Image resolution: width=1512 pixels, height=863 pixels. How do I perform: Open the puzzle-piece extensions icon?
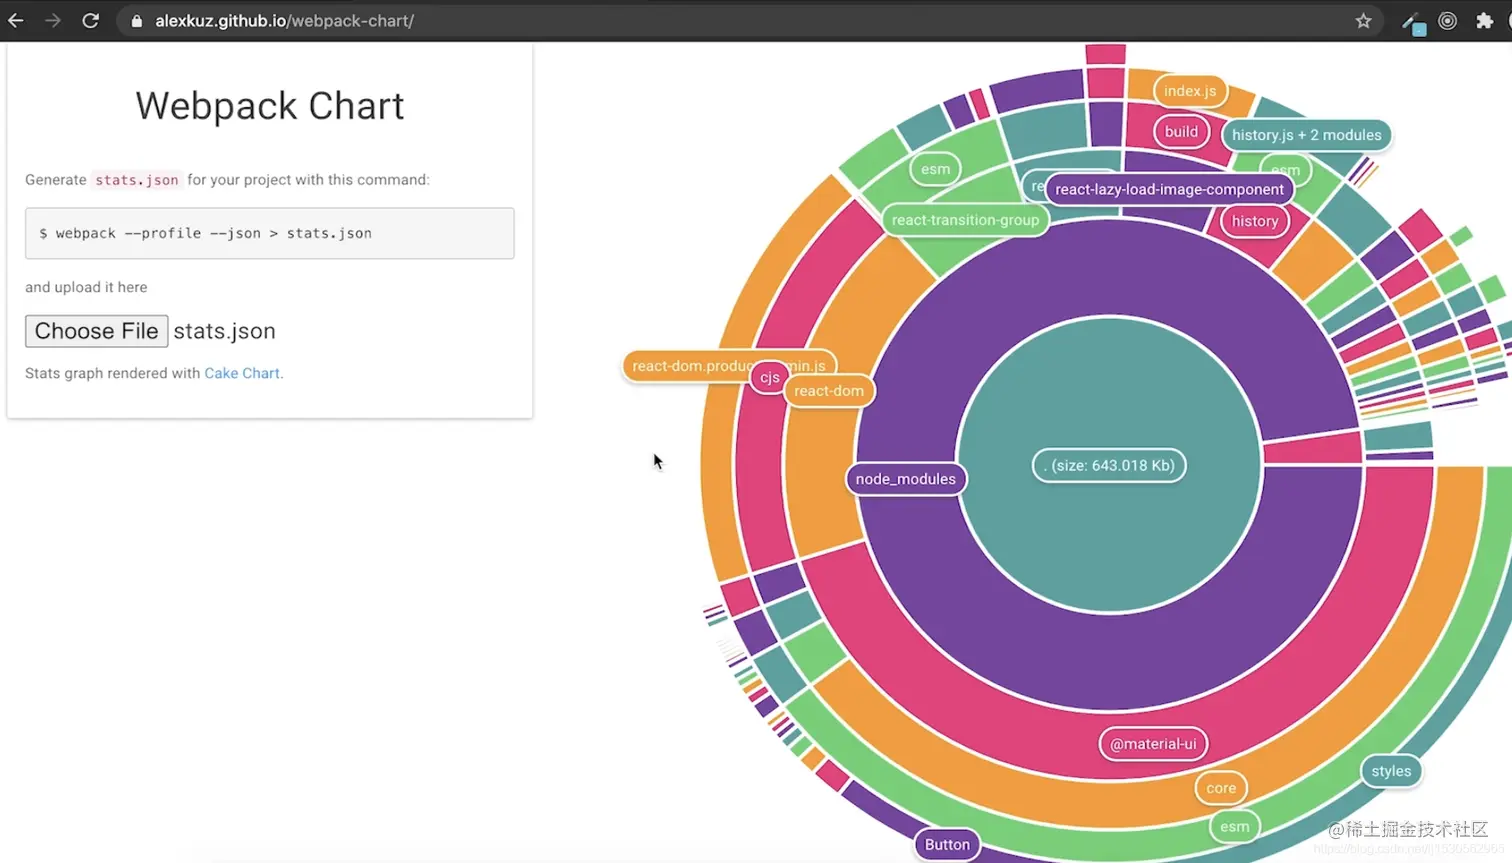pyautogui.click(x=1484, y=21)
